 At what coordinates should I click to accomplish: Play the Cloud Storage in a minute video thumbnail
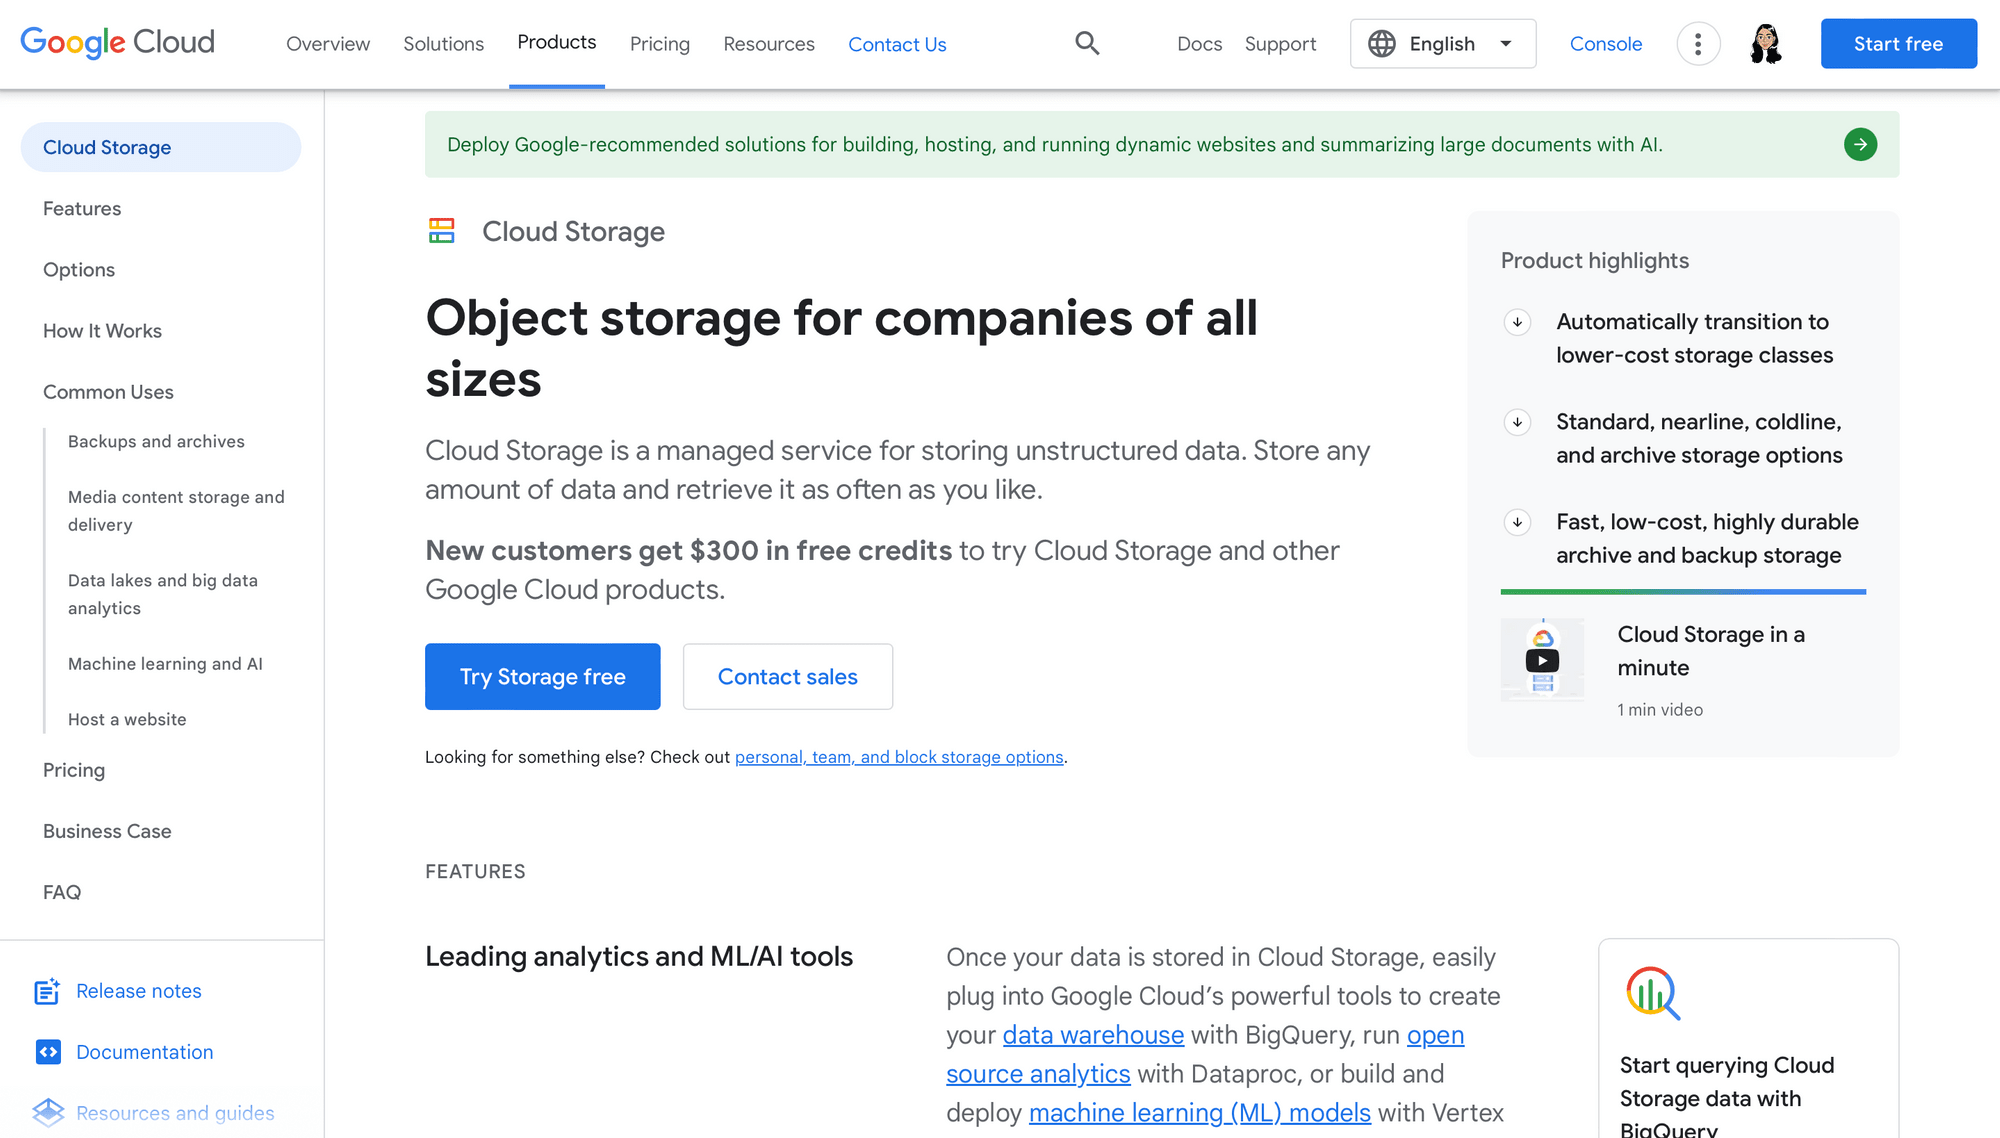pos(1542,660)
